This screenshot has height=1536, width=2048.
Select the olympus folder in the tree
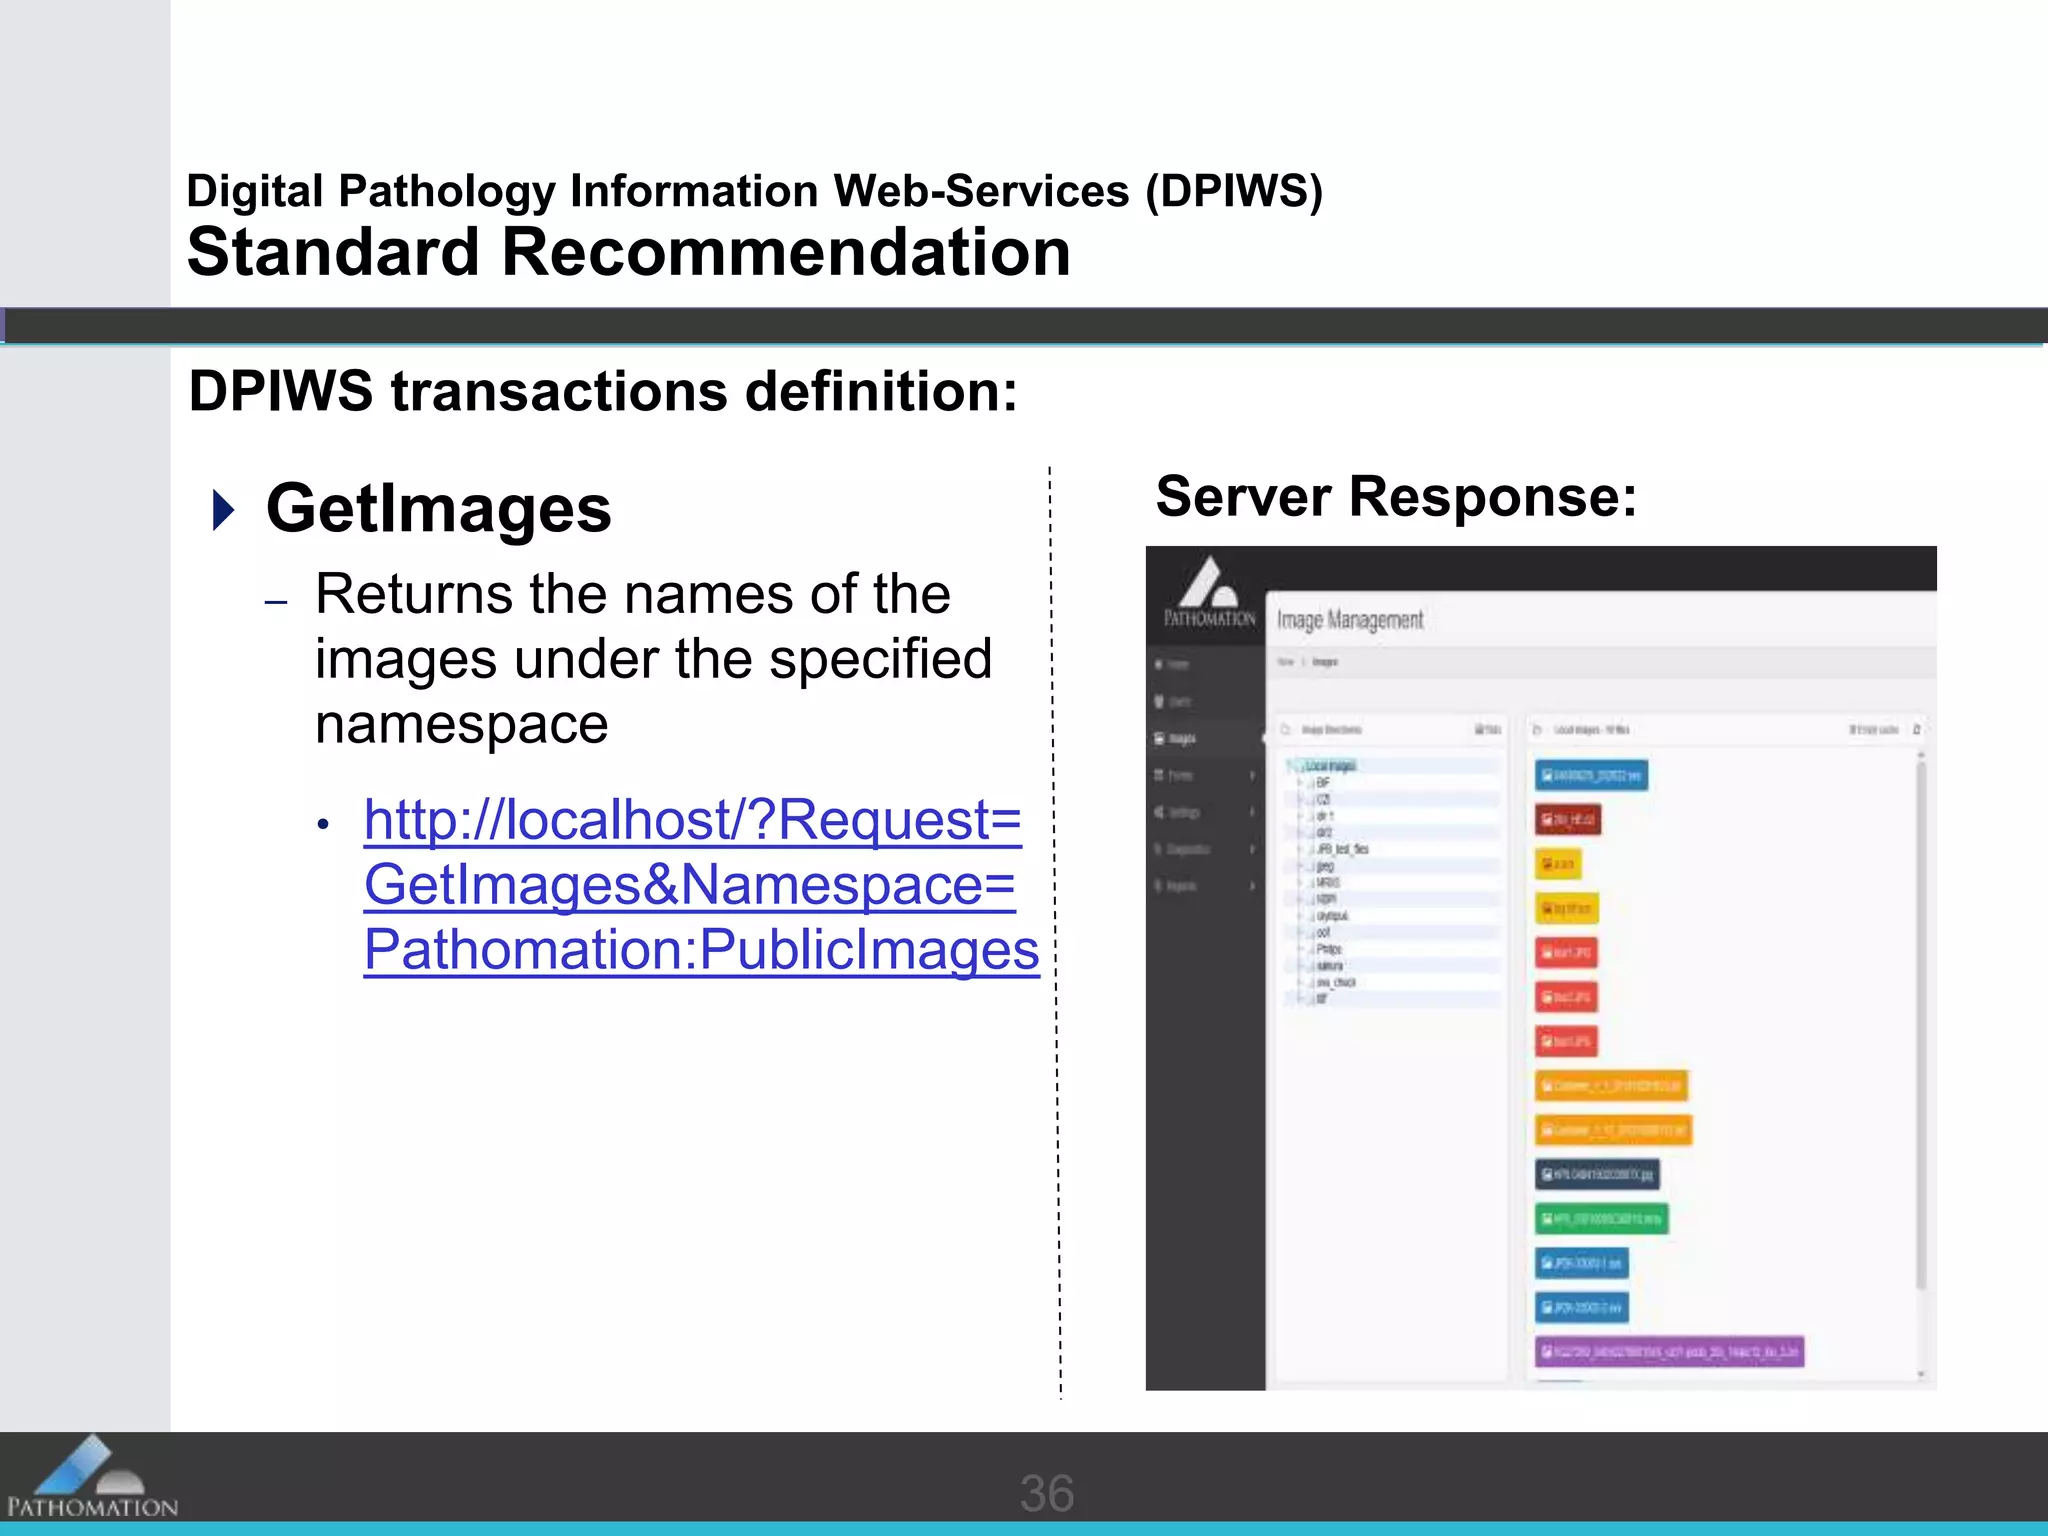[1332, 915]
